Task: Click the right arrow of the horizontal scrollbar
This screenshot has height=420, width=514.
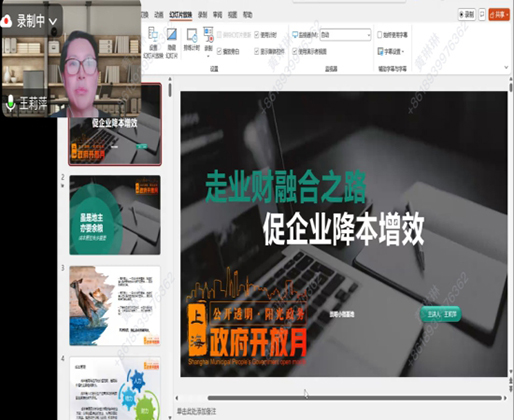Action: 505,398
